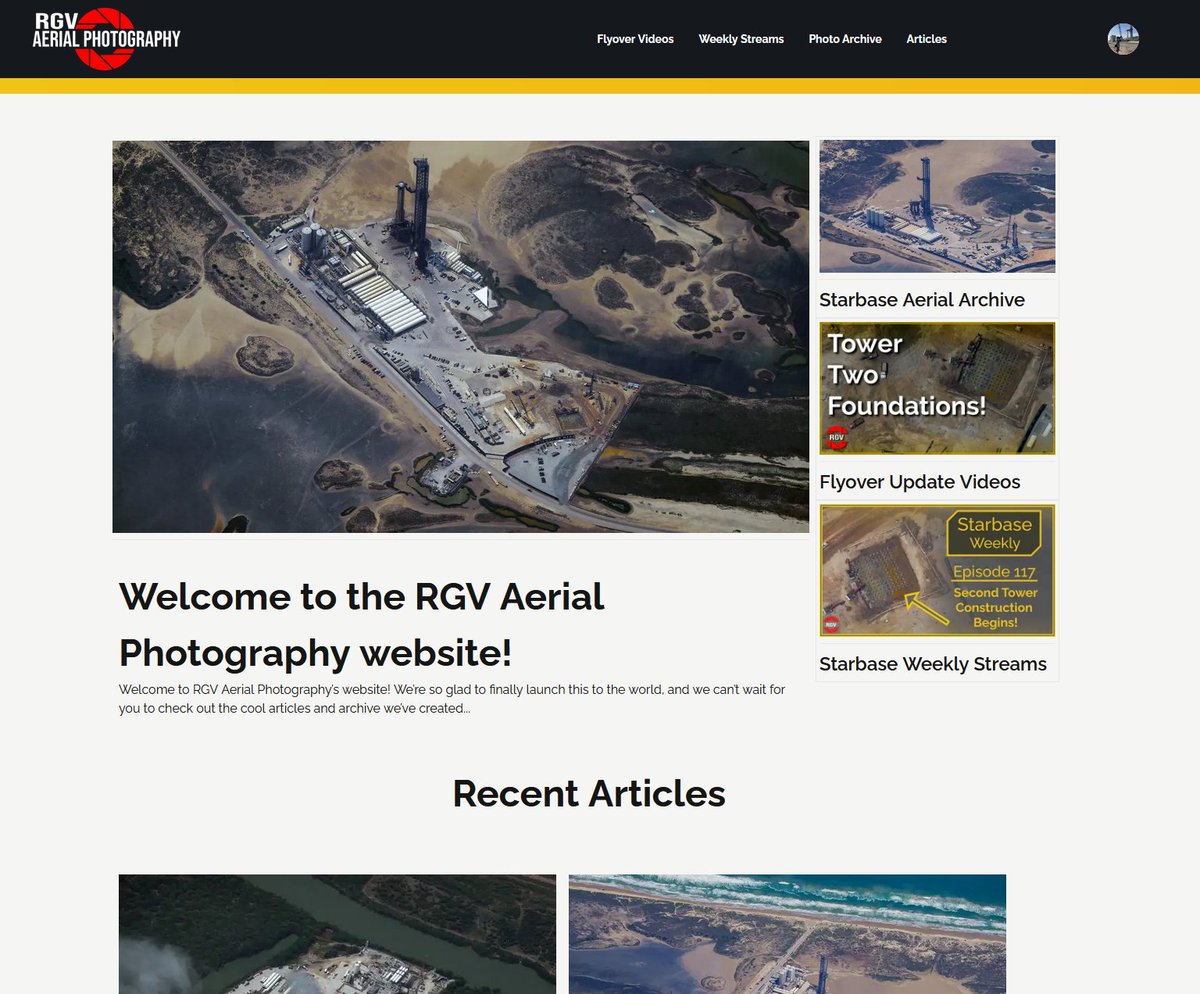Open the large Starbase aerial hero image
Image resolution: width=1200 pixels, height=994 pixels.
[461, 336]
